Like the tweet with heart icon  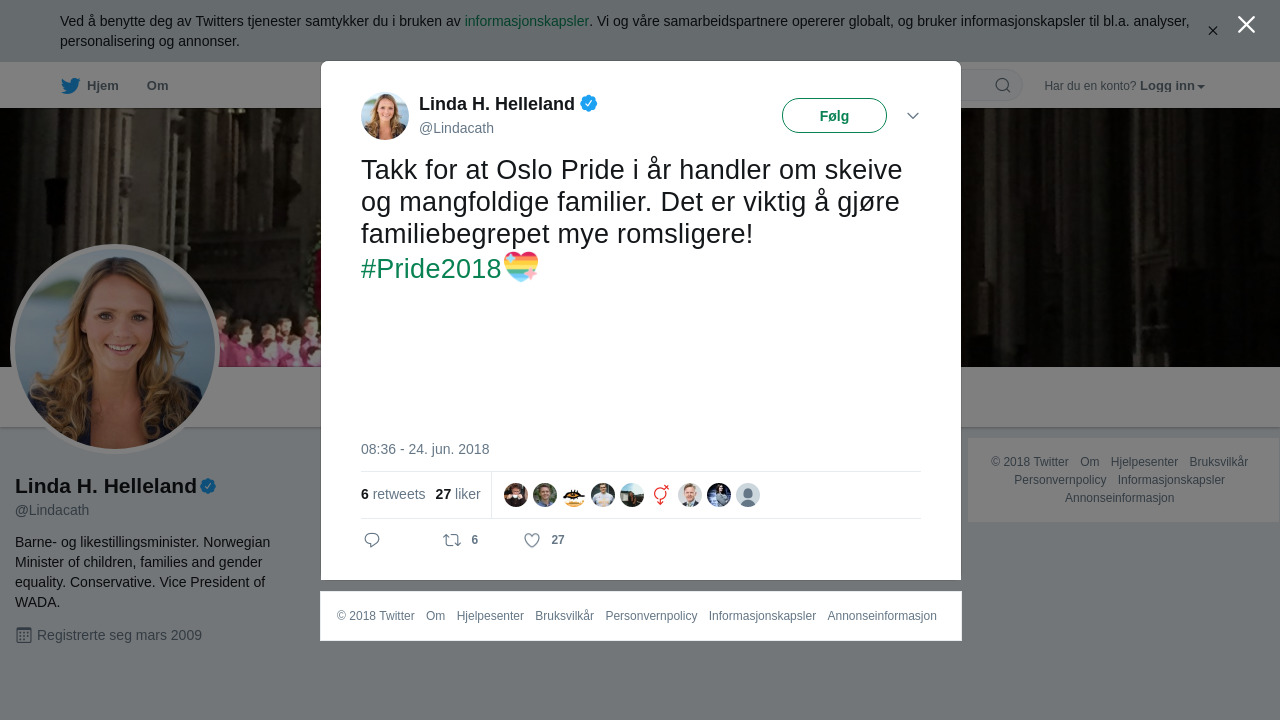pos(532,540)
